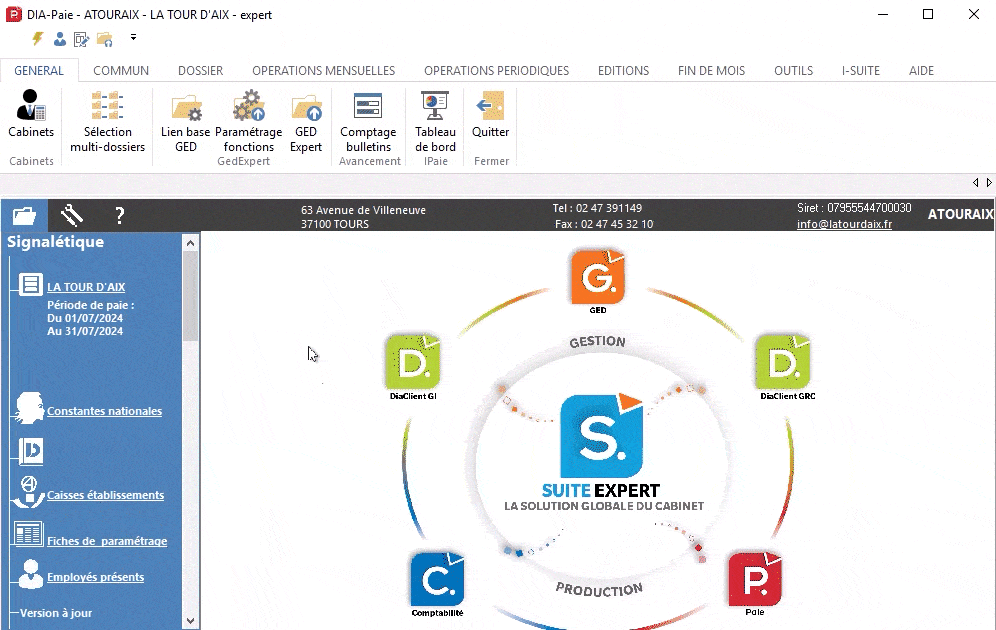Open the DOSSIER tab
The height and width of the screenshot is (630, 996).
pos(200,70)
